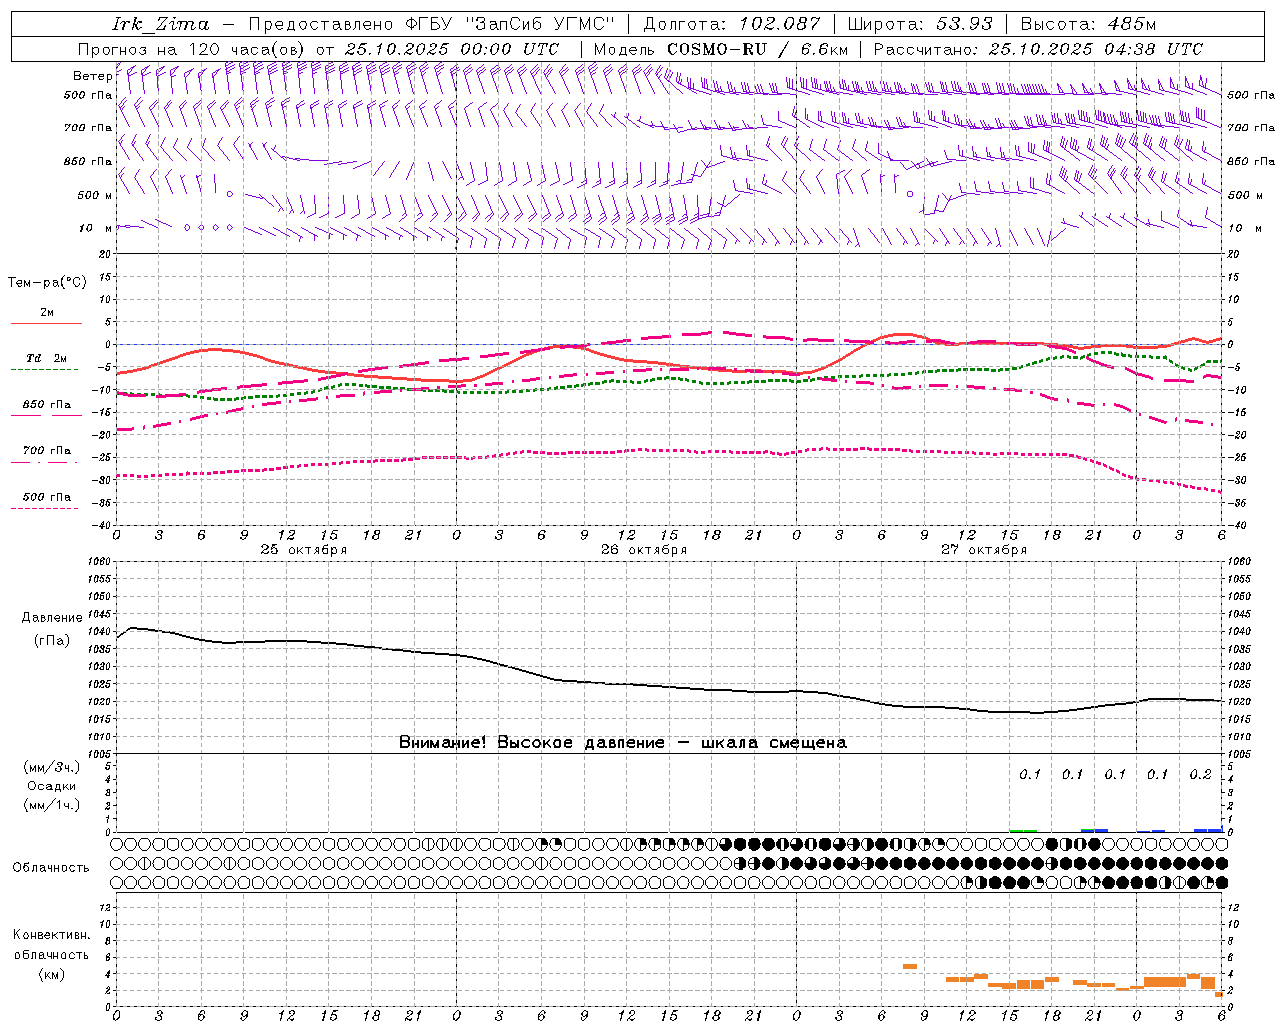1280x1024 pixels.
Task: Click the longitude value 102.087
Action: tap(780, 24)
